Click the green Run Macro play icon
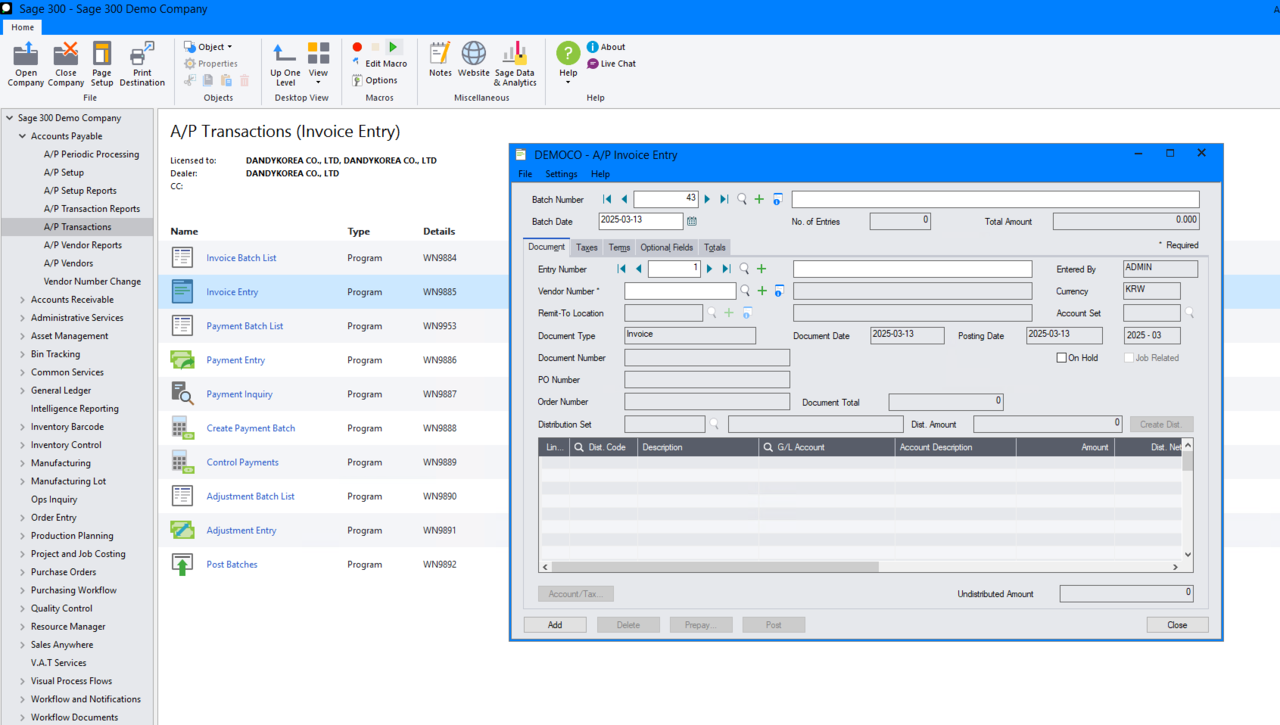Image resolution: width=1280 pixels, height=725 pixels. [x=394, y=47]
